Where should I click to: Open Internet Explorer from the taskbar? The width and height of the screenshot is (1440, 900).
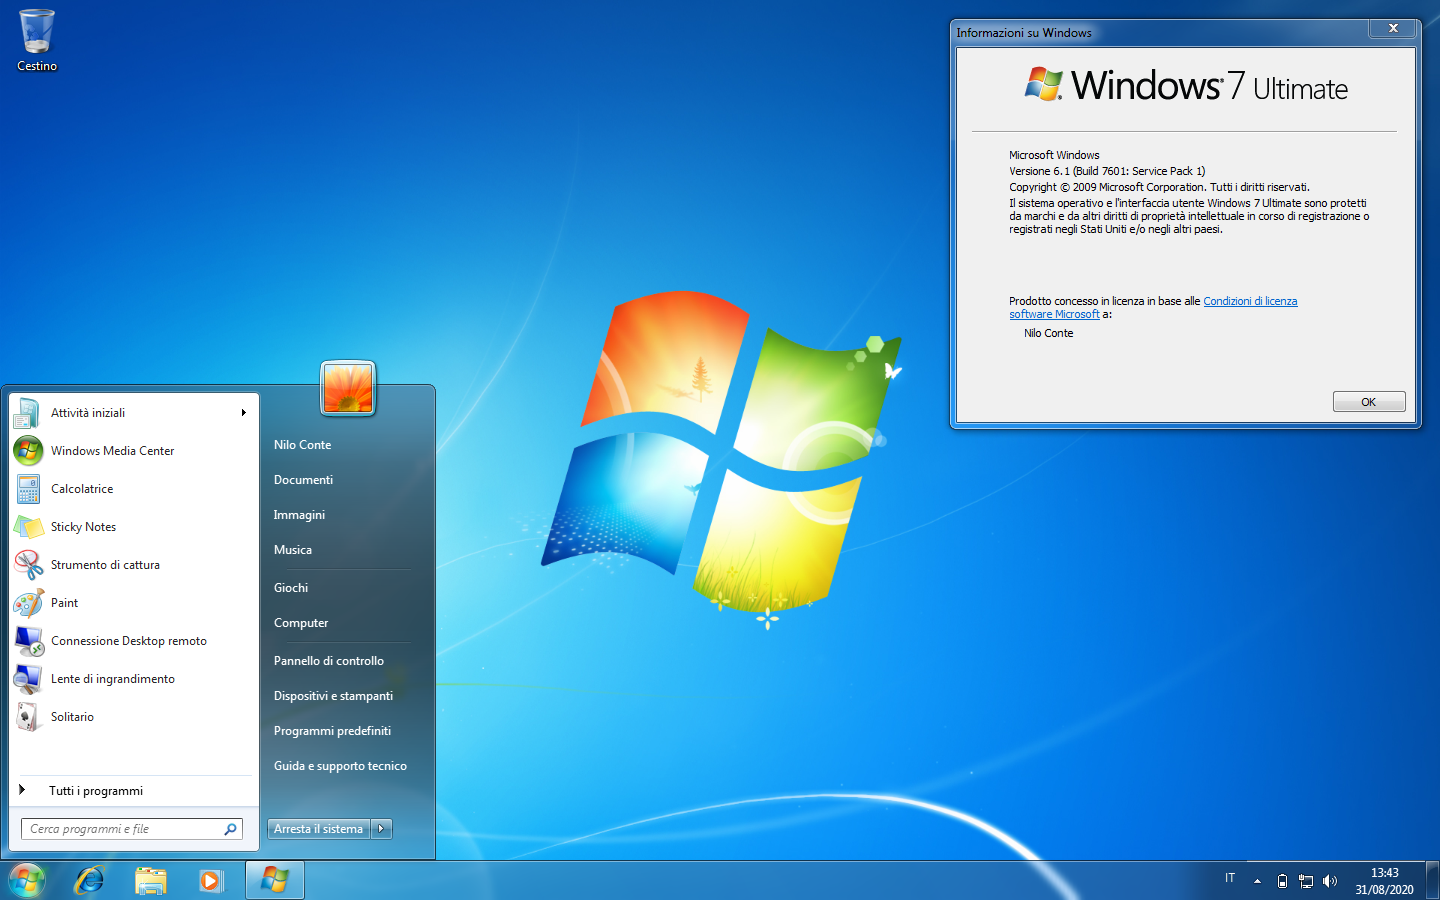[x=90, y=880]
